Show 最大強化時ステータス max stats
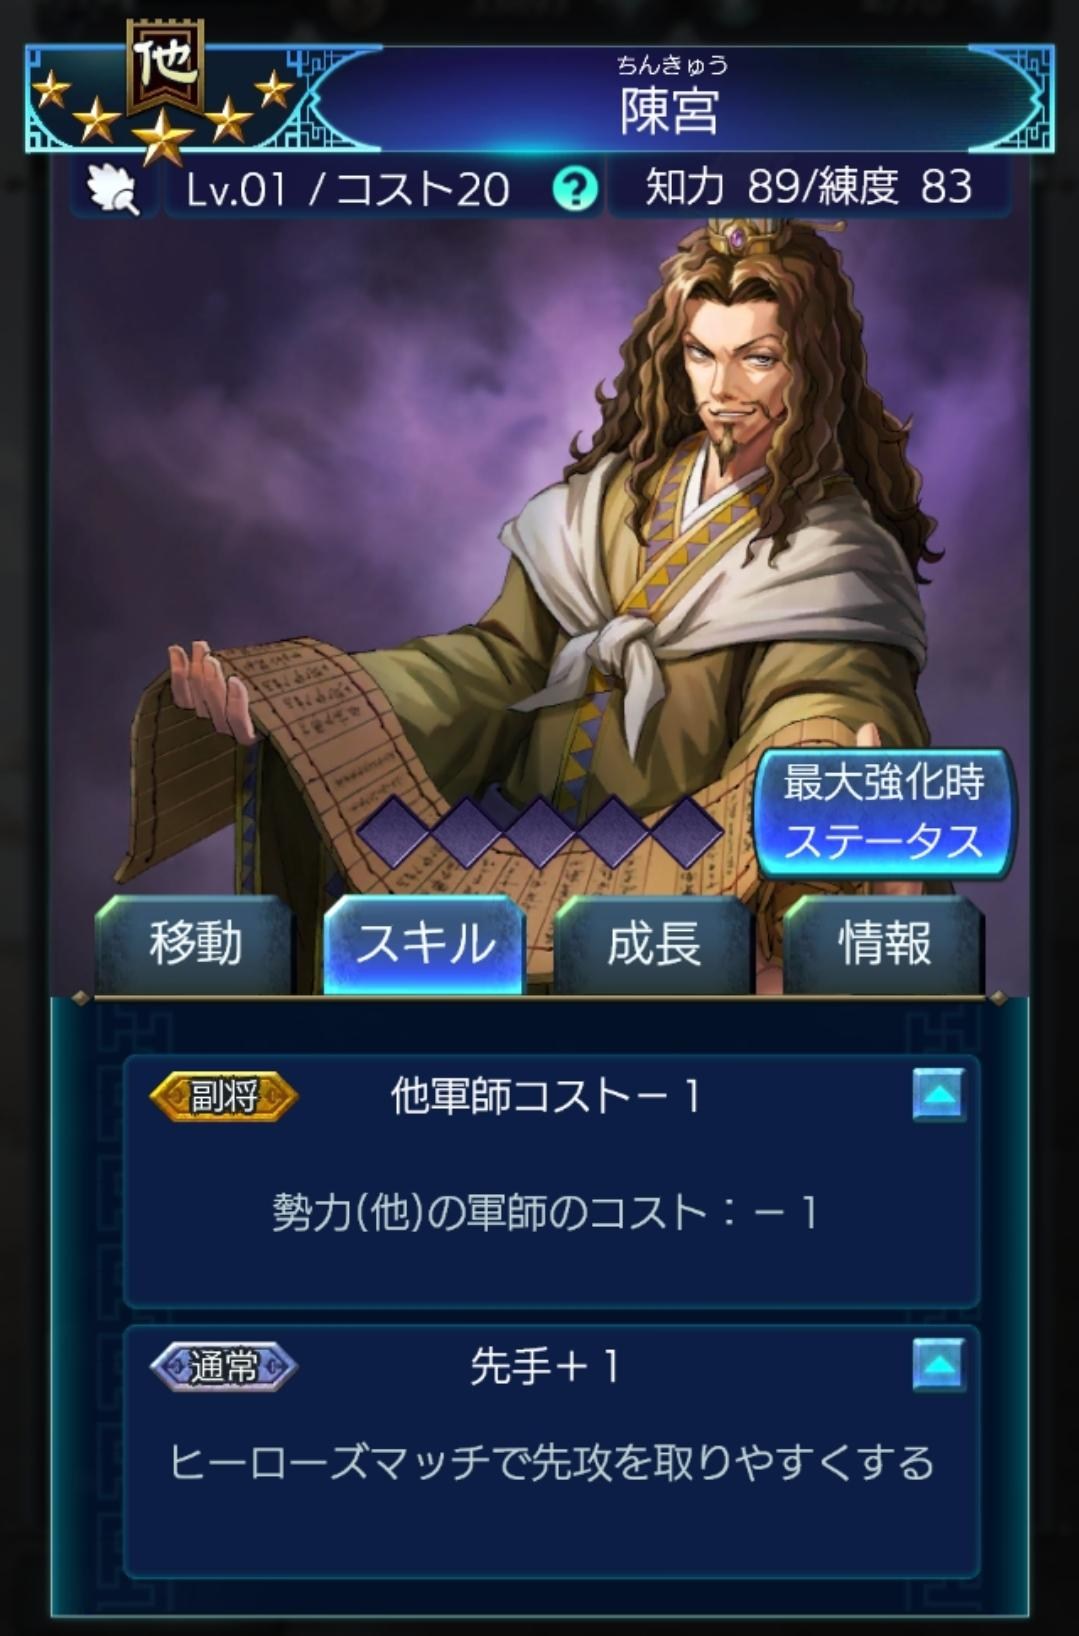This screenshot has height=1636, width=1079. 884,812
